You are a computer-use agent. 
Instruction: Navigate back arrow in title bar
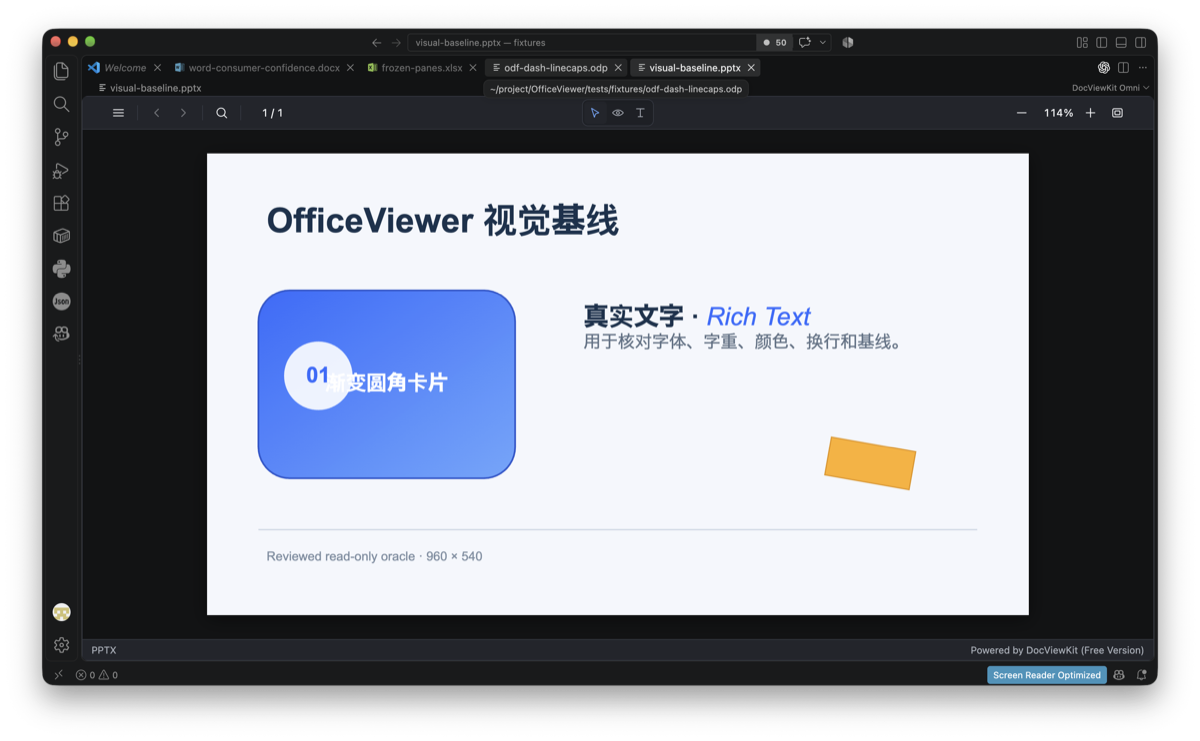[376, 43]
